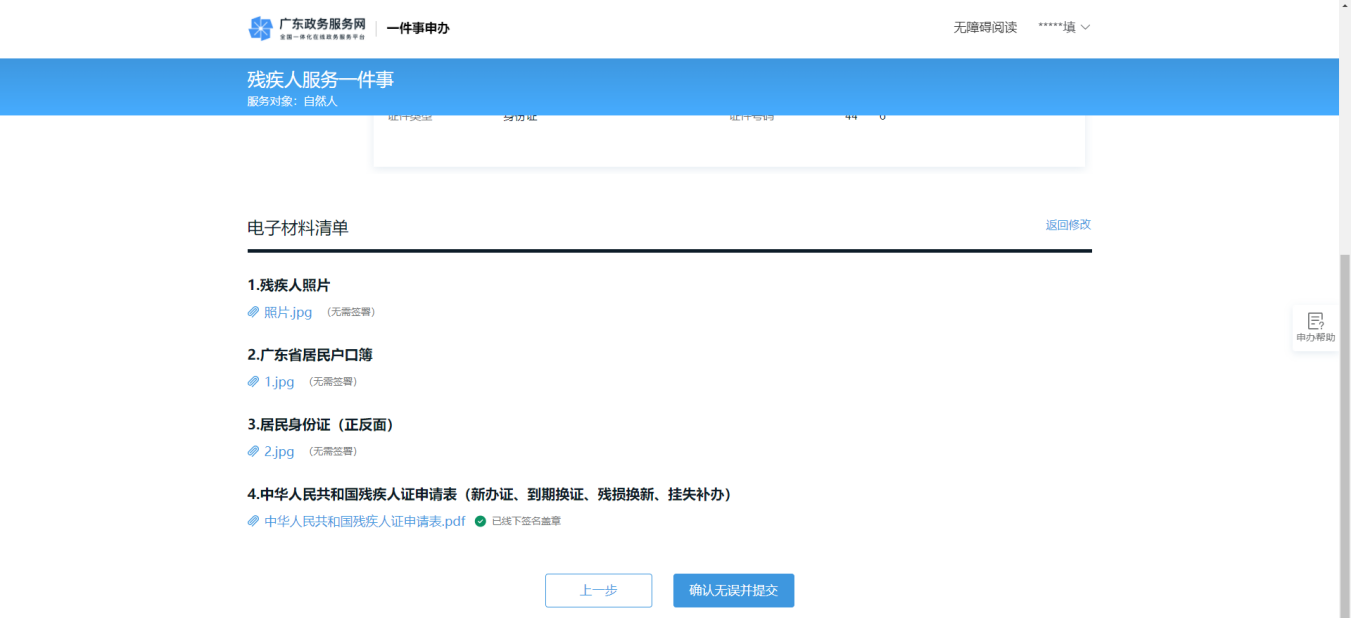The width and height of the screenshot is (1351, 618).
Task: Click the paperclip icon beside 1.jpg
Action: tap(254, 382)
